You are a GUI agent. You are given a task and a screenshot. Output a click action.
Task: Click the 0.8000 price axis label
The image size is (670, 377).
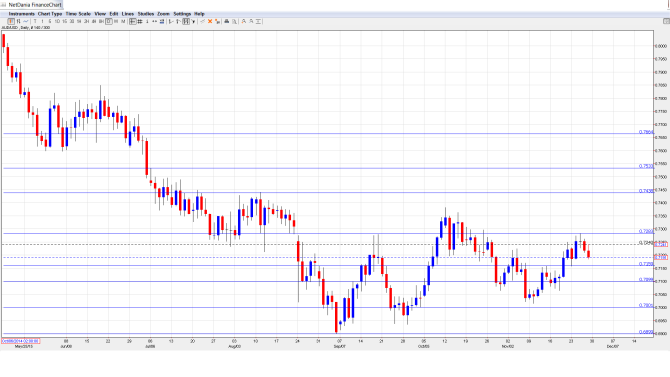(661, 46)
